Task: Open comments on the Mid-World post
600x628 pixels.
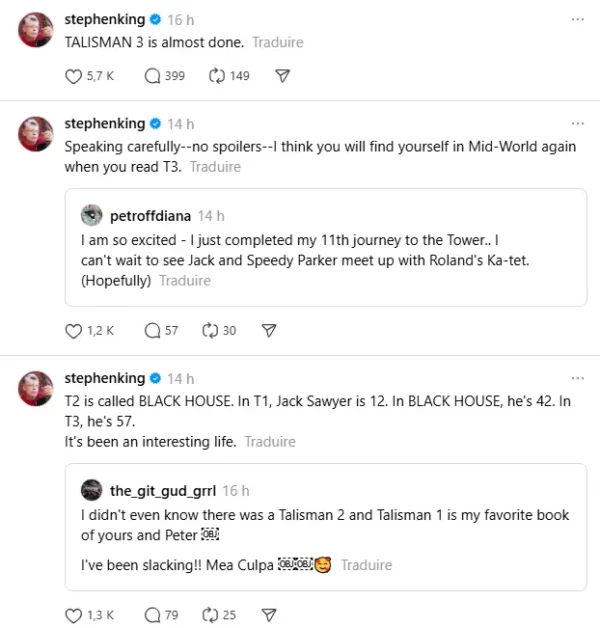Action: (x=153, y=330)
